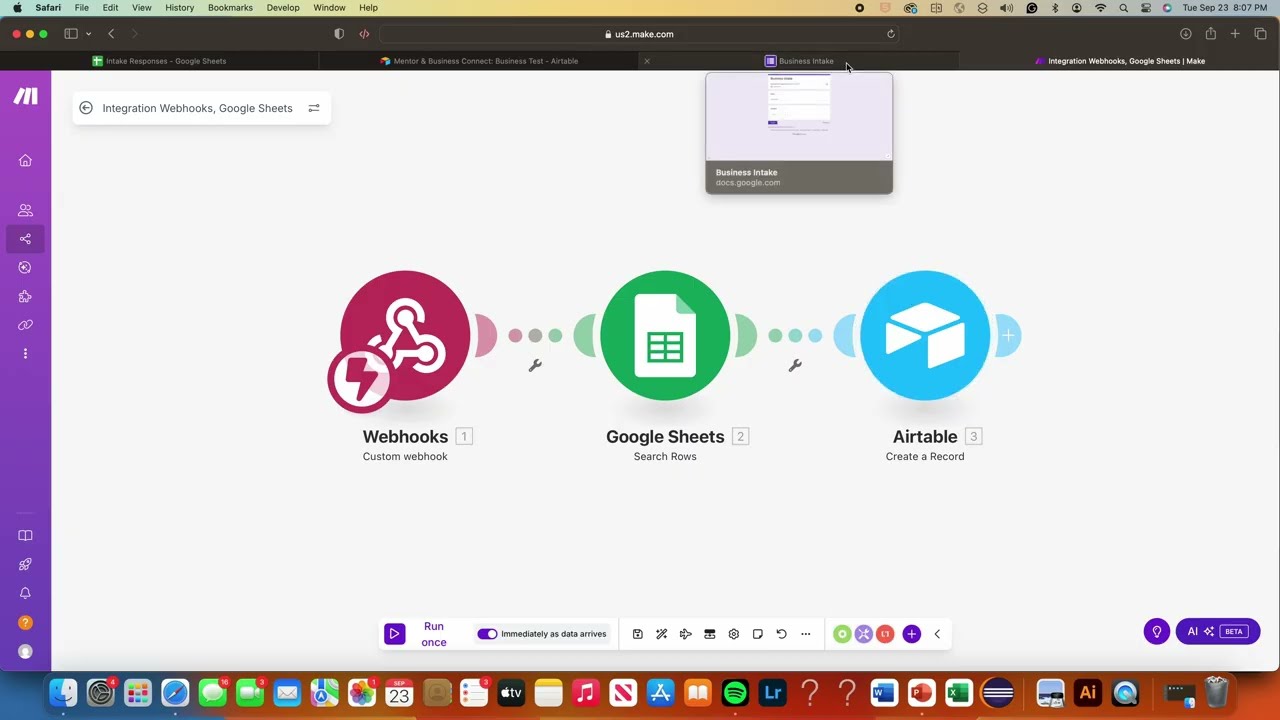Close the Business Intake tab

click(x=647, y=61)
